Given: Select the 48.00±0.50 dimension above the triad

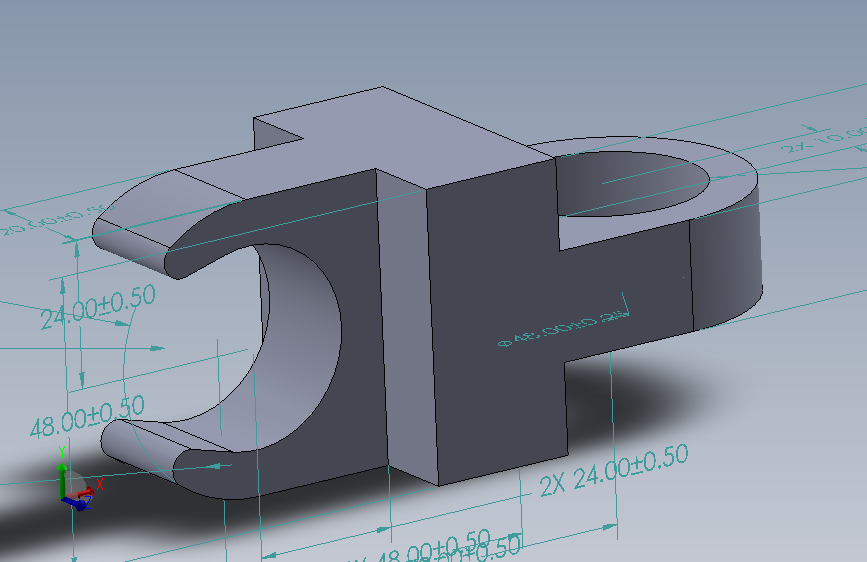Looking at the screenshot, I should pyautogui.click(x=87, y=416).
